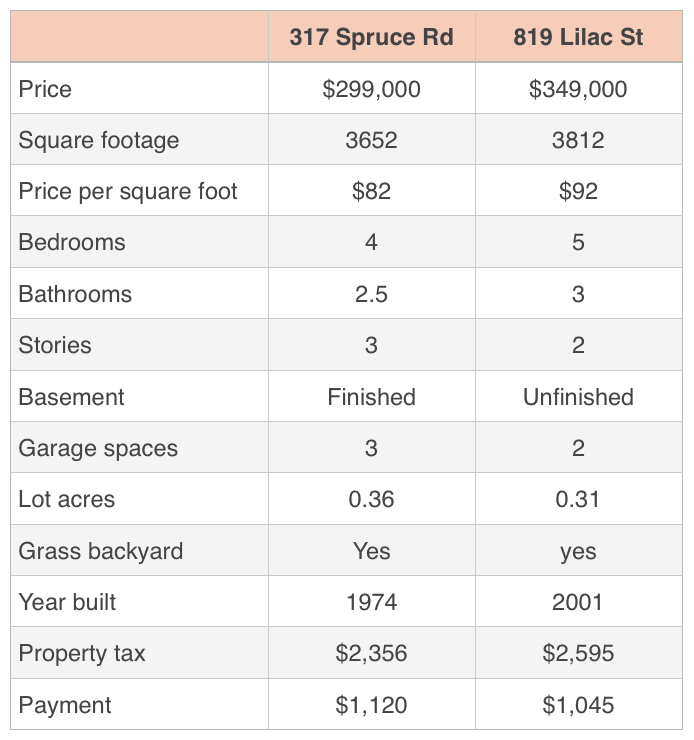The image size is (694, 740).
Task: Click the Finished basement cell
Action: (372, 396)
